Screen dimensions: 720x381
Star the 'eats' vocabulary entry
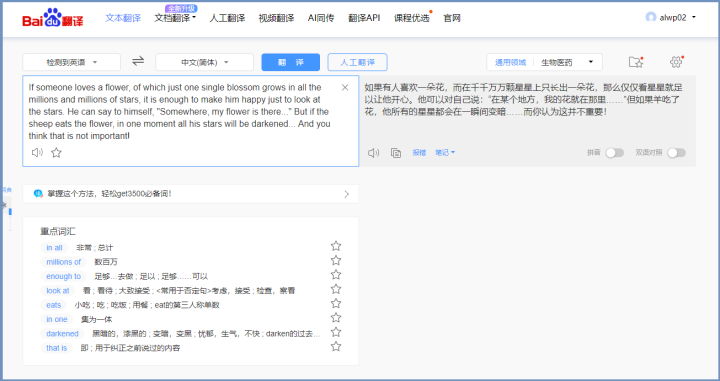click(x=336, y=303)
